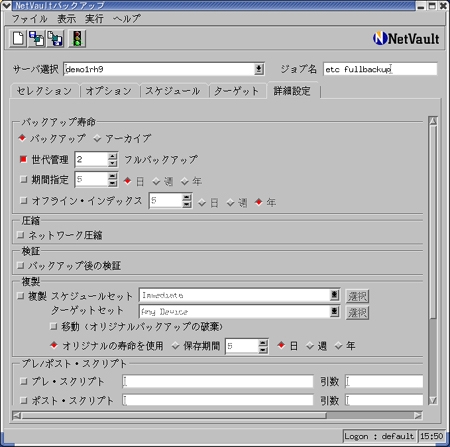Open the window menu icon in title bar
The height and width of the screenshot is (447, 450).
coord(6,5)
